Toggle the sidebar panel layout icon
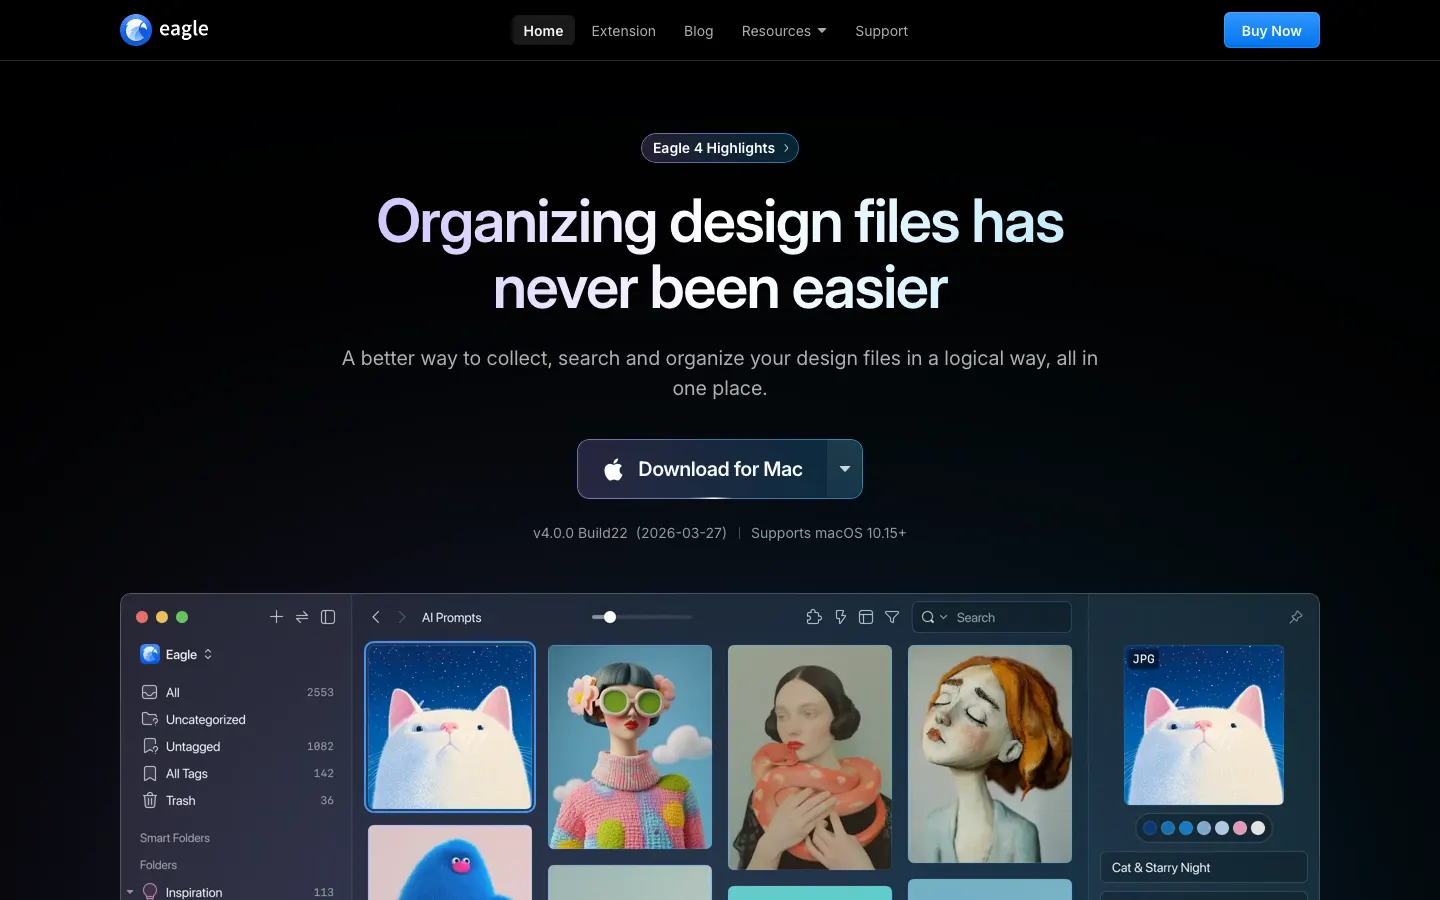This screenshot has height=900, width=1440. (x=328, y=617)
